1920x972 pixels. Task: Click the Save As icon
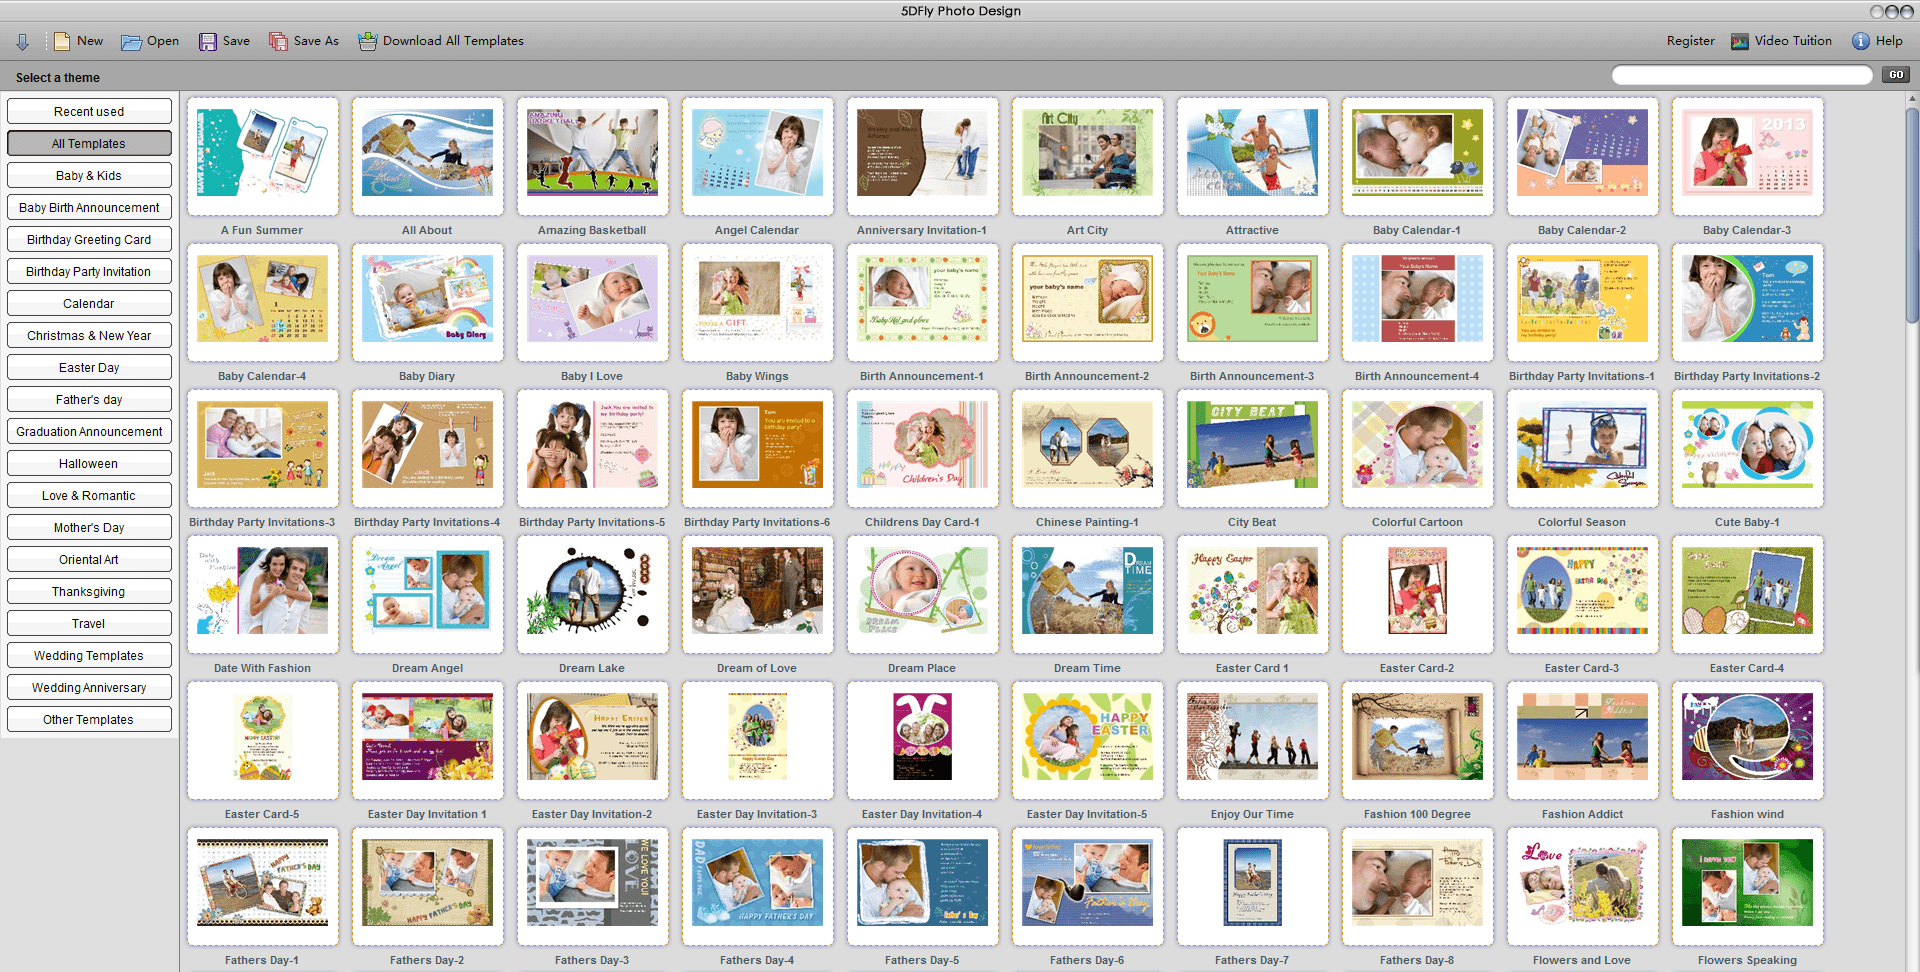click(278, 42)
